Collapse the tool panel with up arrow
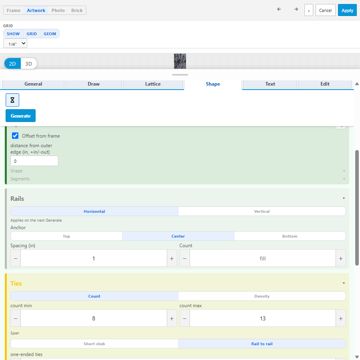 [x=357, y=84]
